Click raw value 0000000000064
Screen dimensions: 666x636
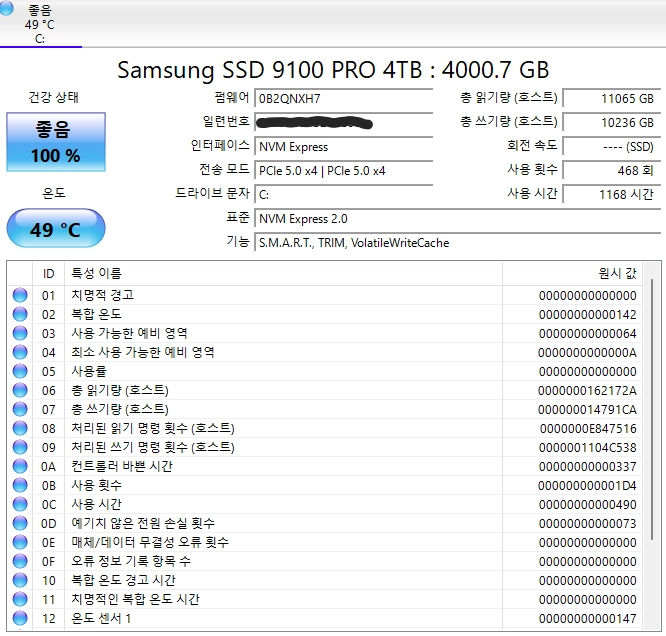coord(587,334)
